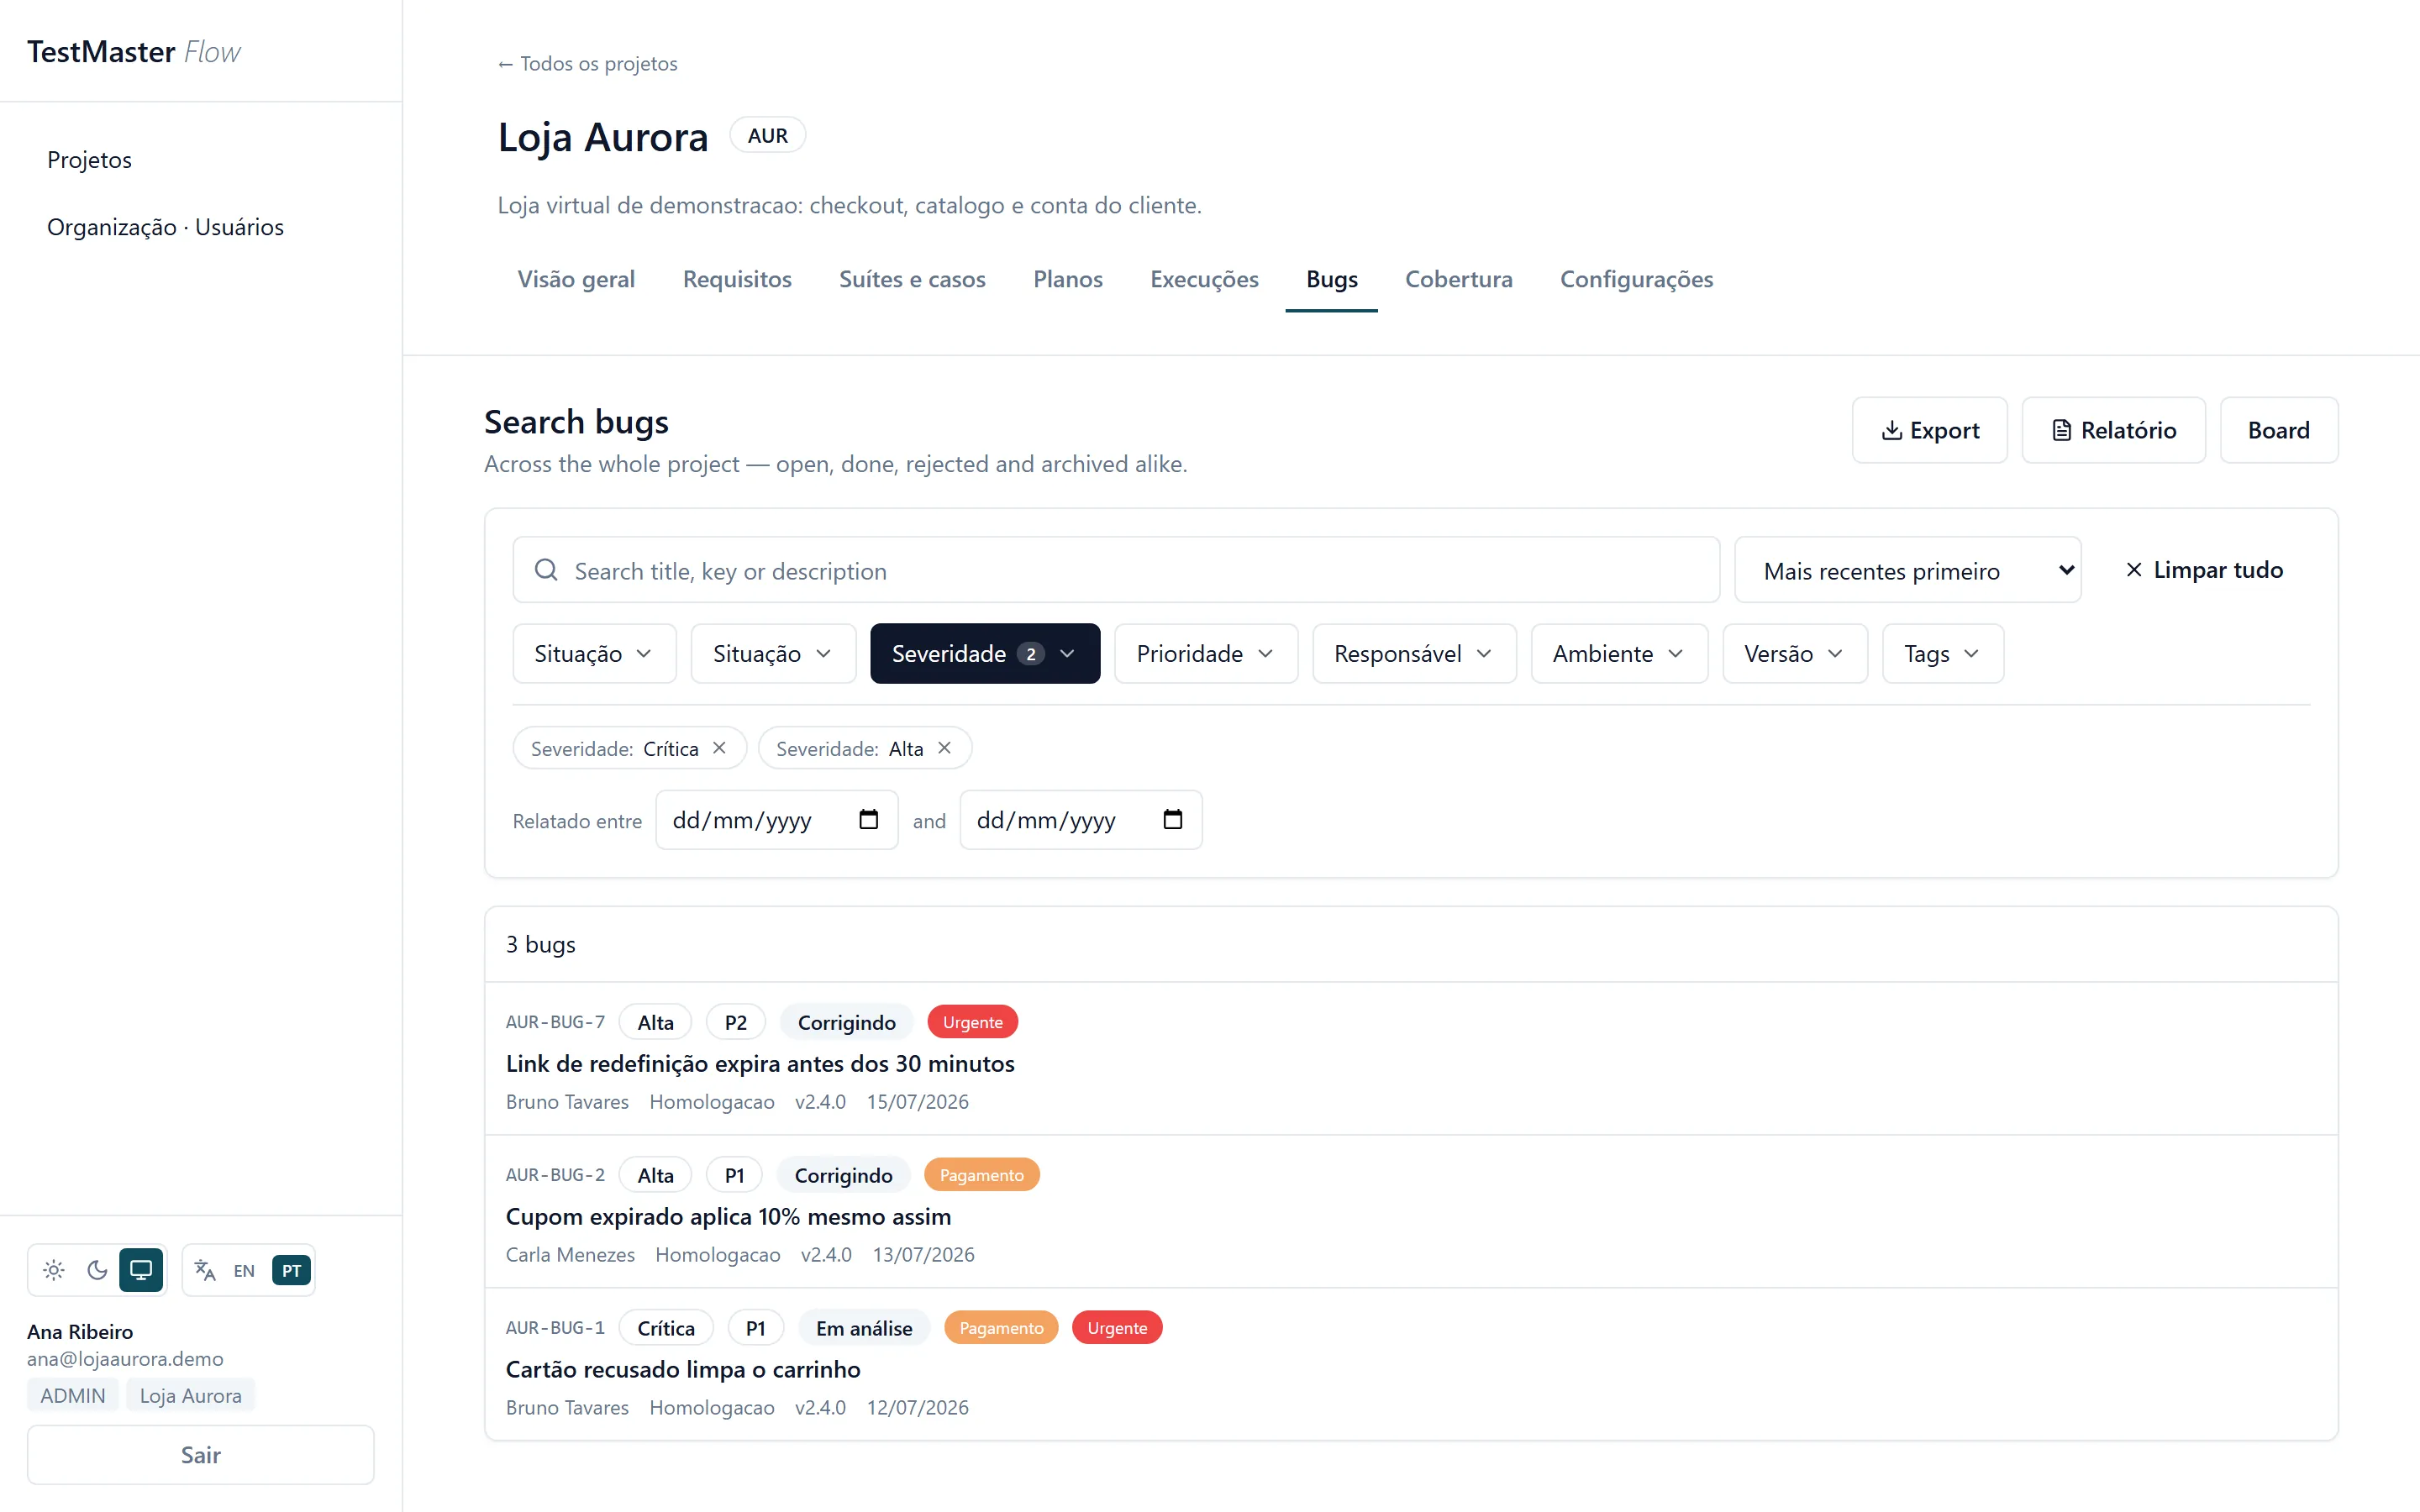Click the orange Pagamento tag on AUR-BUG-2

pyautogui.click(x=981, y=1175)
